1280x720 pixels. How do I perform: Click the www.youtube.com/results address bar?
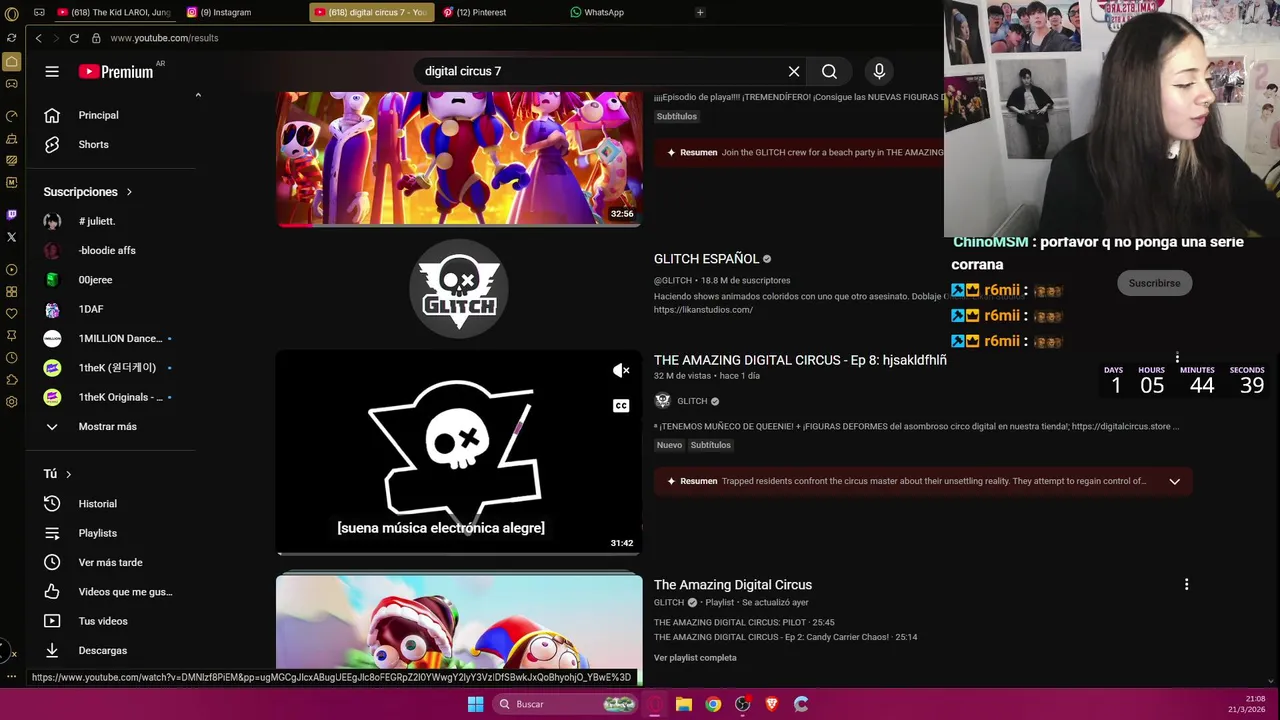(164, 38)
